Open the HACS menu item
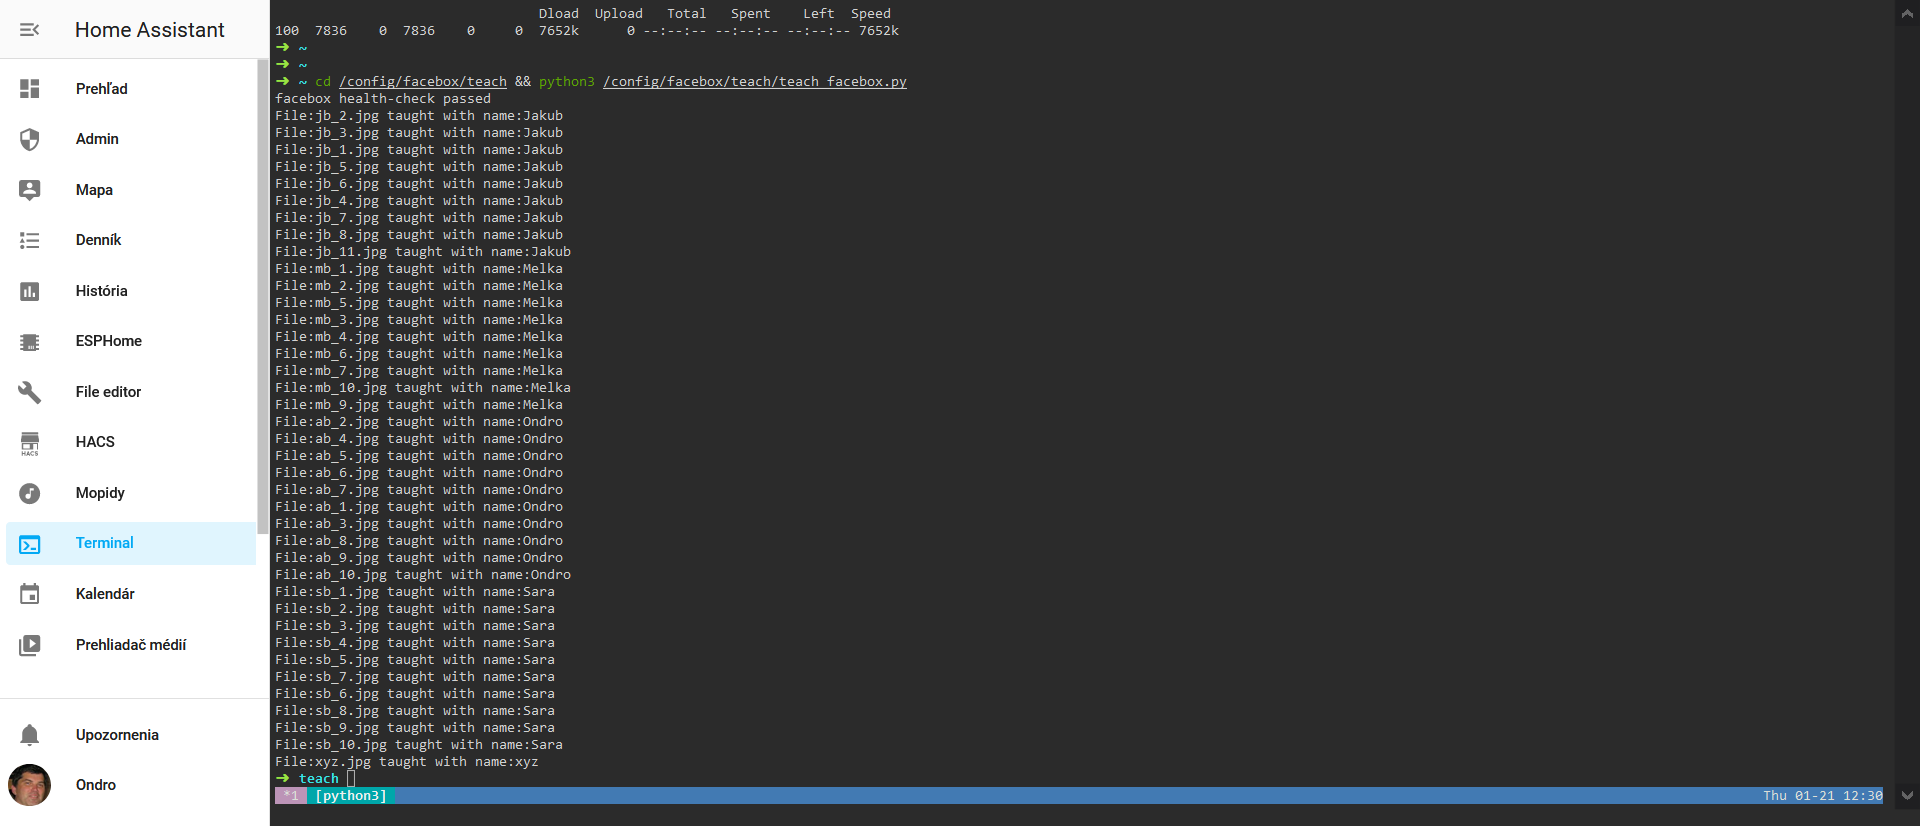The image size is (1920, 826). pos(131,442)
